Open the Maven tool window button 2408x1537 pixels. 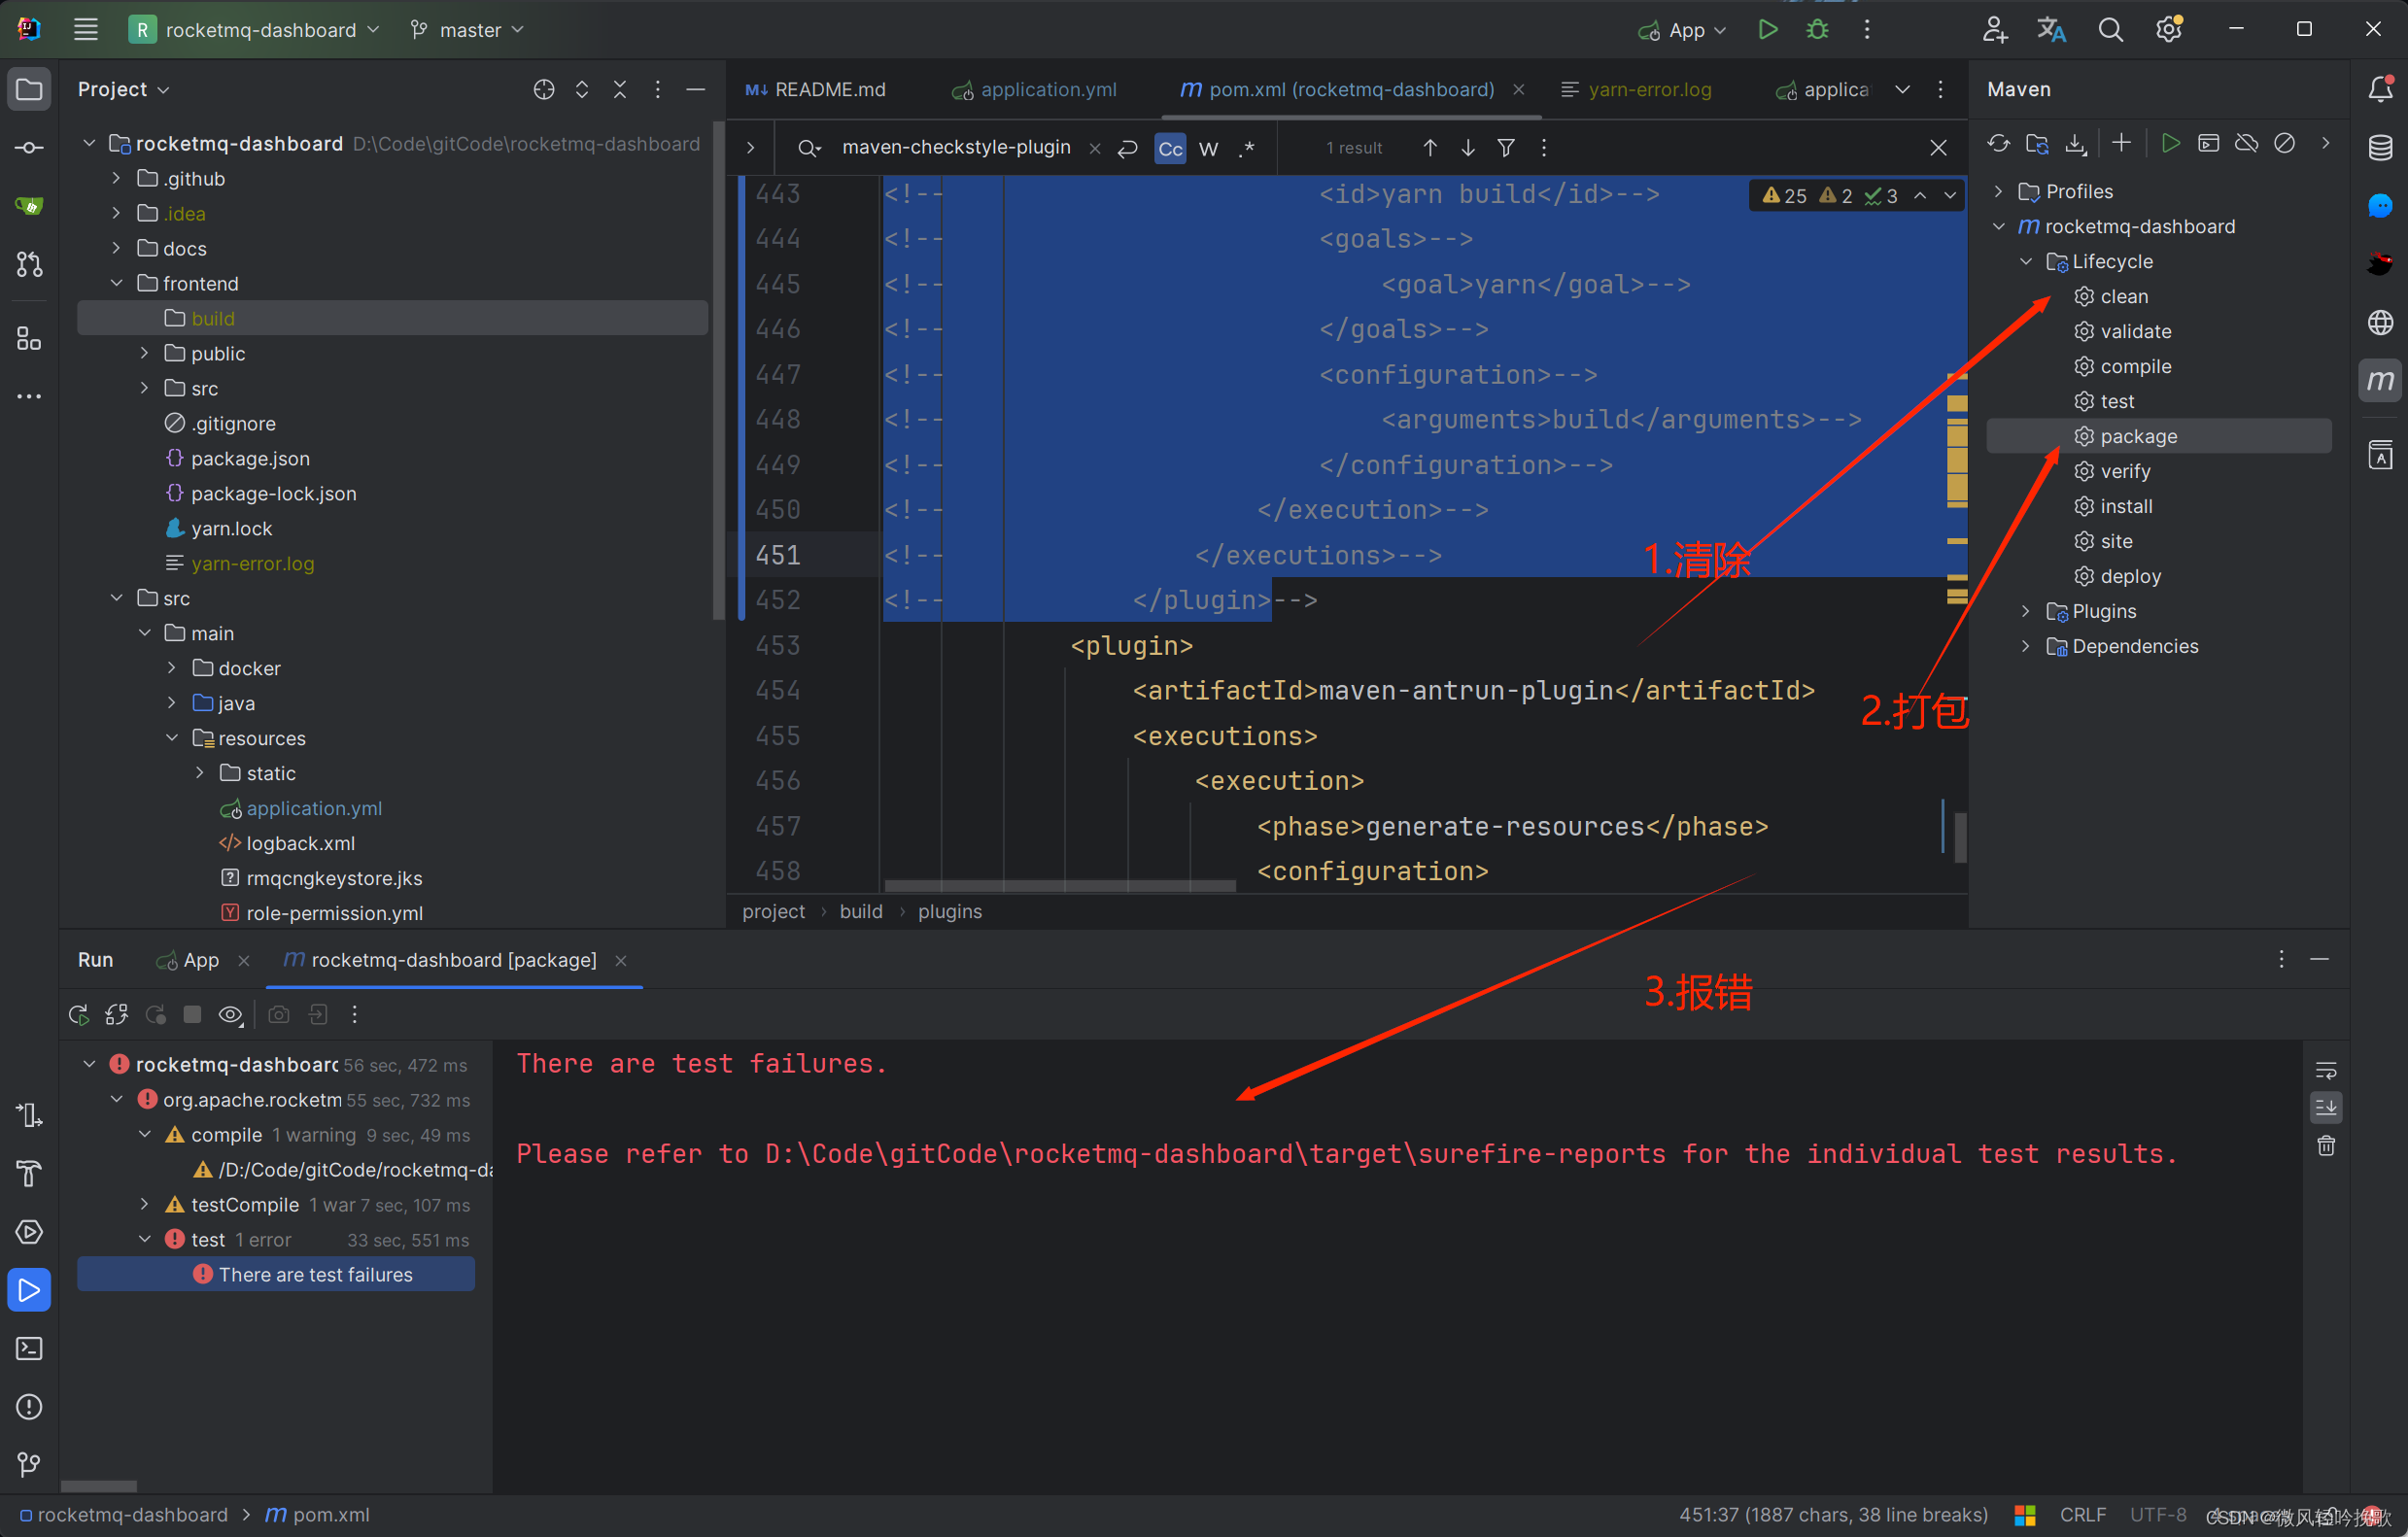point(2380,380)
